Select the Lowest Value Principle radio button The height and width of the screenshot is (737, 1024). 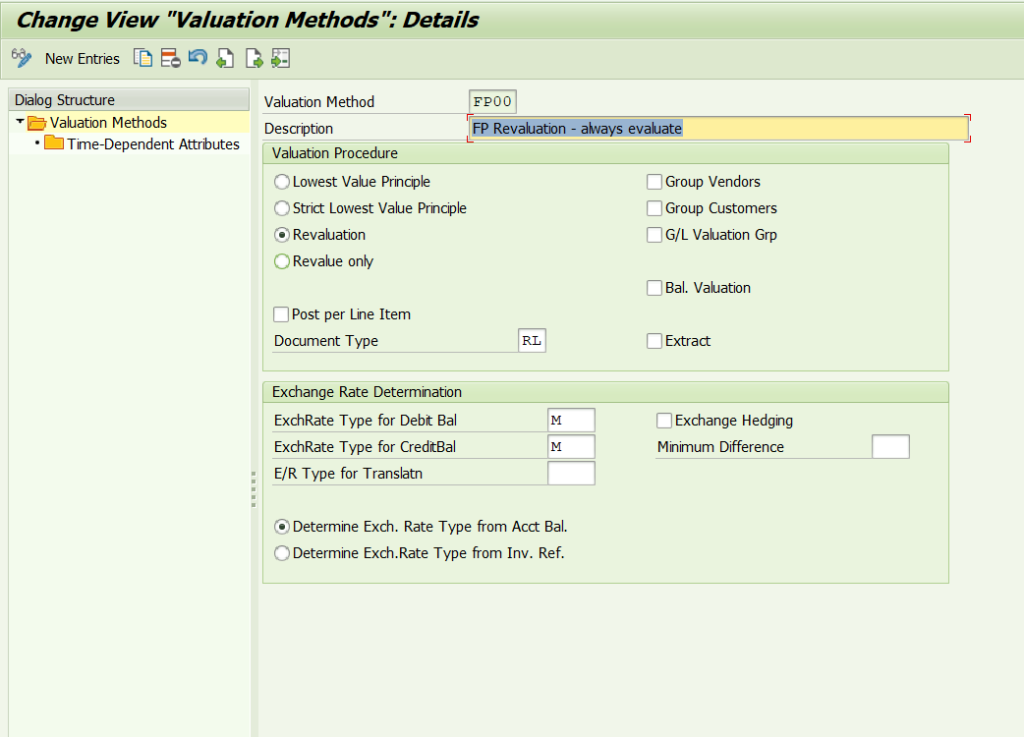pos(282,182)
